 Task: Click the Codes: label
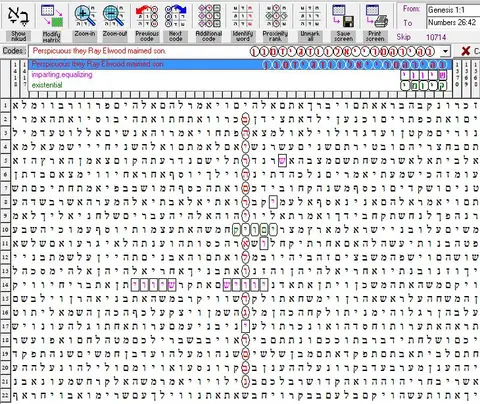[14, 51]
